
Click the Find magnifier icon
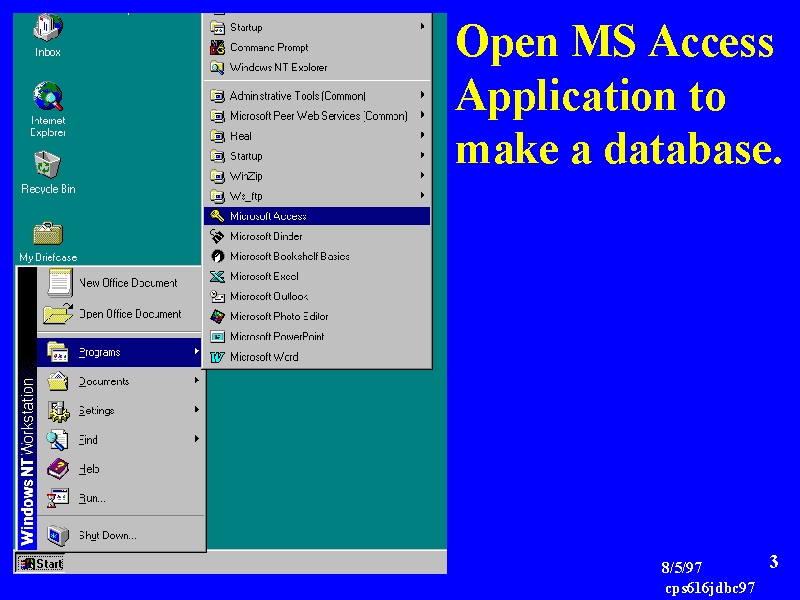coord(57,440)
